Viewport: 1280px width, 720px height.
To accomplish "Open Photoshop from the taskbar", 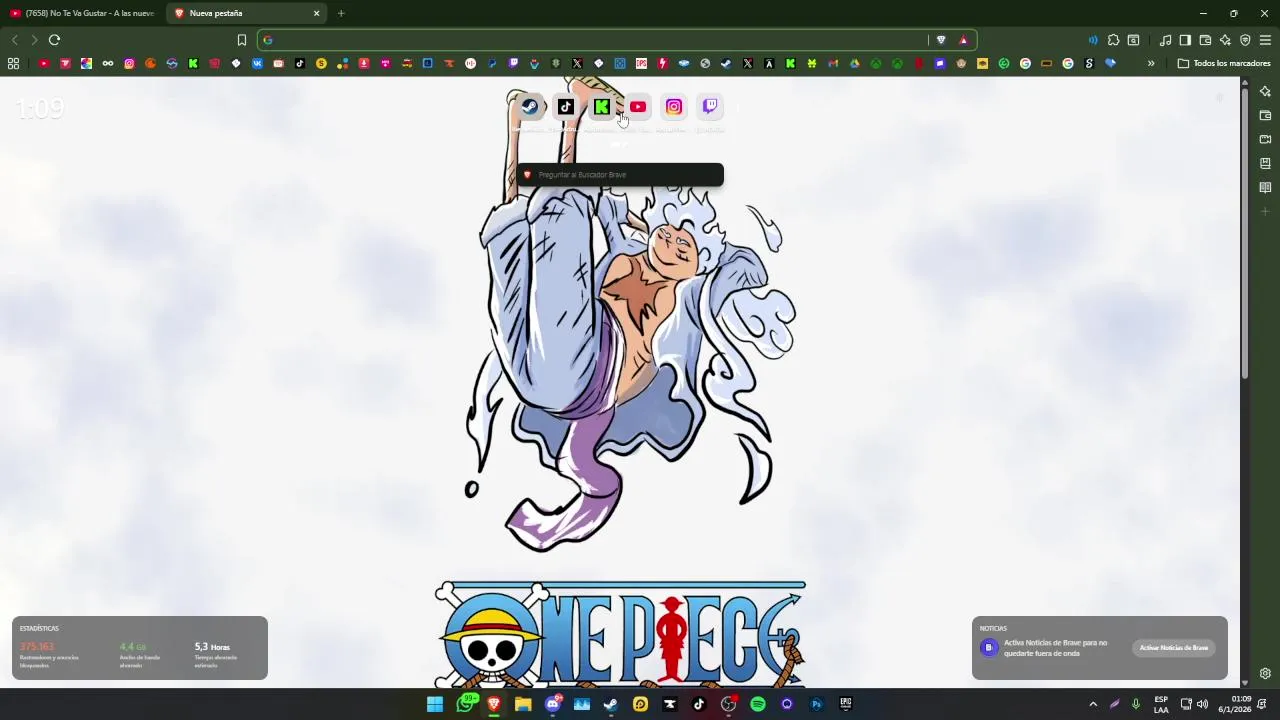I will coord(816,704).
